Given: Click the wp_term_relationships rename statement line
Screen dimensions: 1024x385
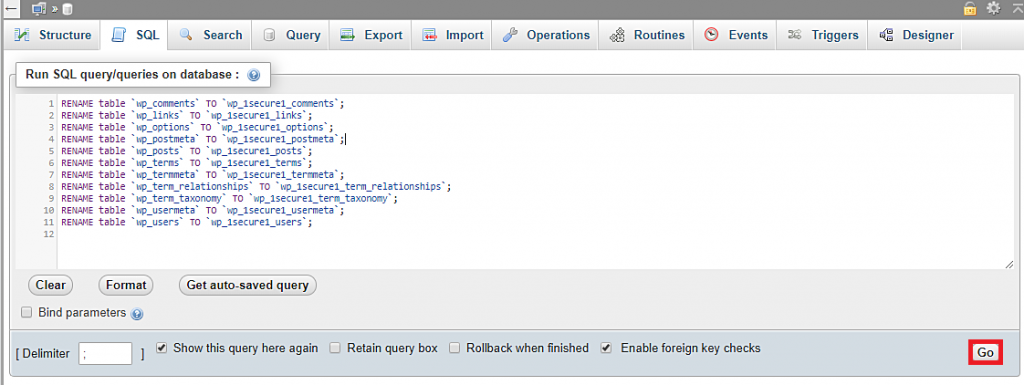Looking at the screenshot, I should 256,187.
